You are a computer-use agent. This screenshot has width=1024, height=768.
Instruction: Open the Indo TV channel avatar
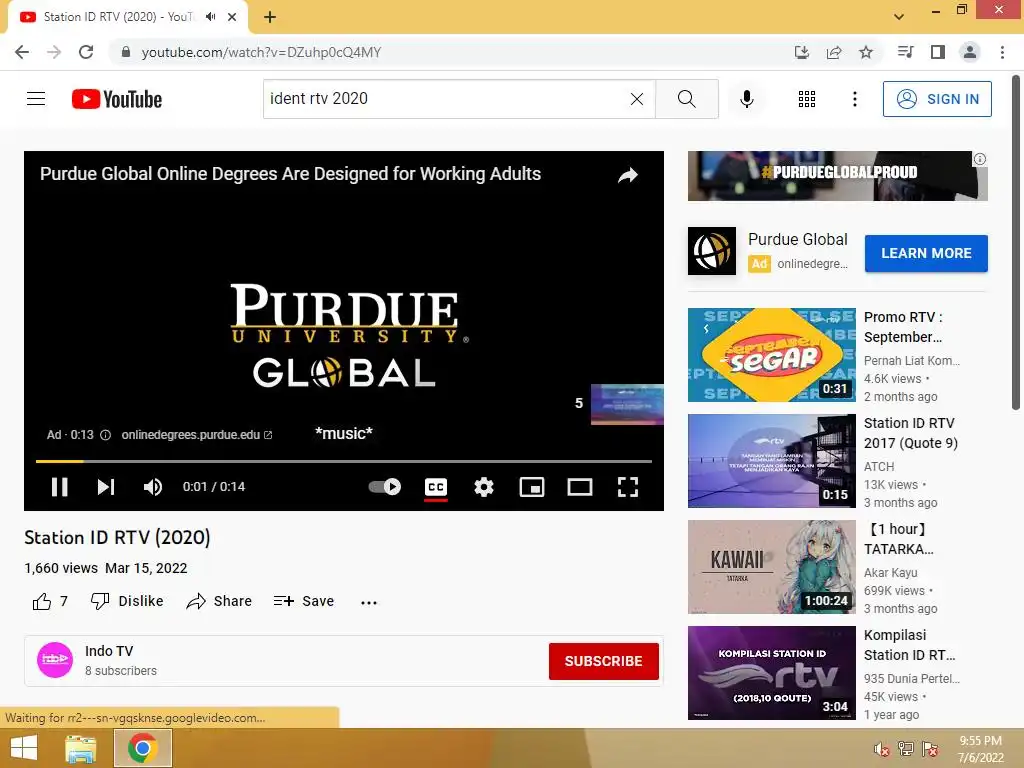55,660
